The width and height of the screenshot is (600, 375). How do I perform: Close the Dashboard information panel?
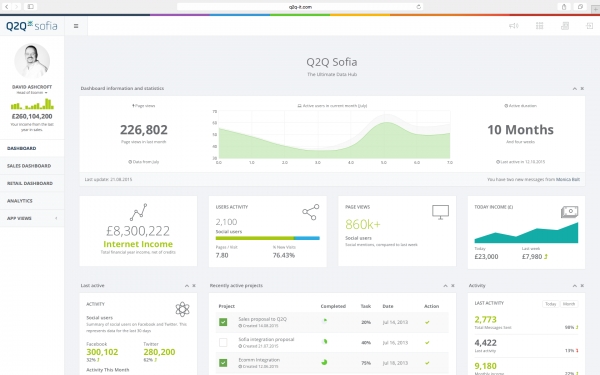[582, 88]
